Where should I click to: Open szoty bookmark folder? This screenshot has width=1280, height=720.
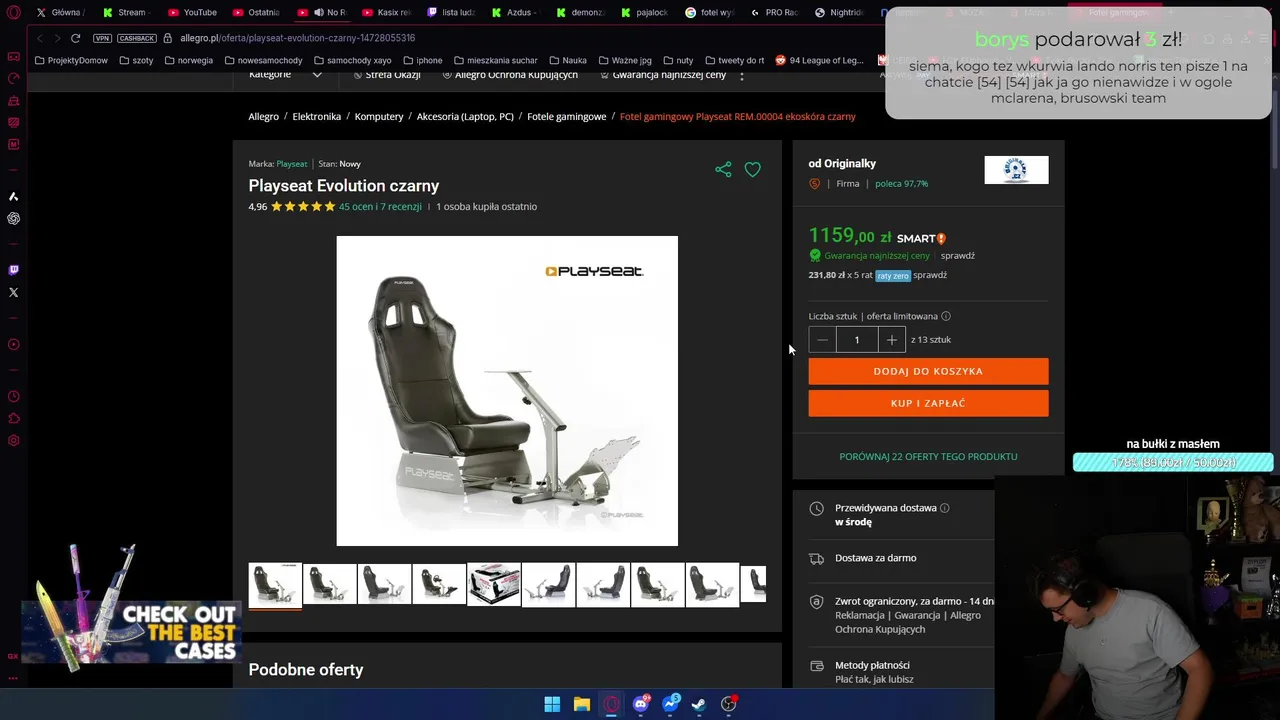pos(136,60)
